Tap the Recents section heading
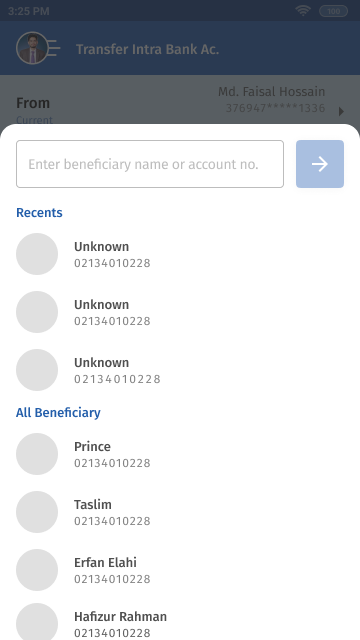The width and height of the screenshot is (360, 640). click(x=39, y=213)
